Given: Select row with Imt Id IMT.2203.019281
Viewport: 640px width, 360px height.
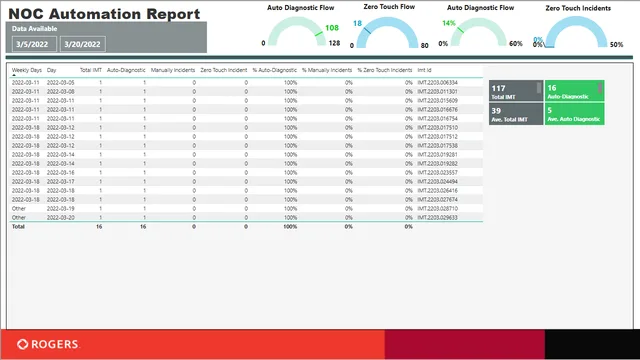Looking at the screenshot, I should [246, 154].
